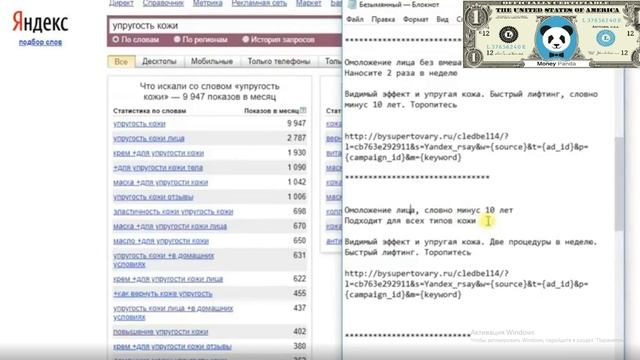Click the keyword 'маска +для упругости кожи'
This screenshot has width=640, height=360.
point(160,182)
